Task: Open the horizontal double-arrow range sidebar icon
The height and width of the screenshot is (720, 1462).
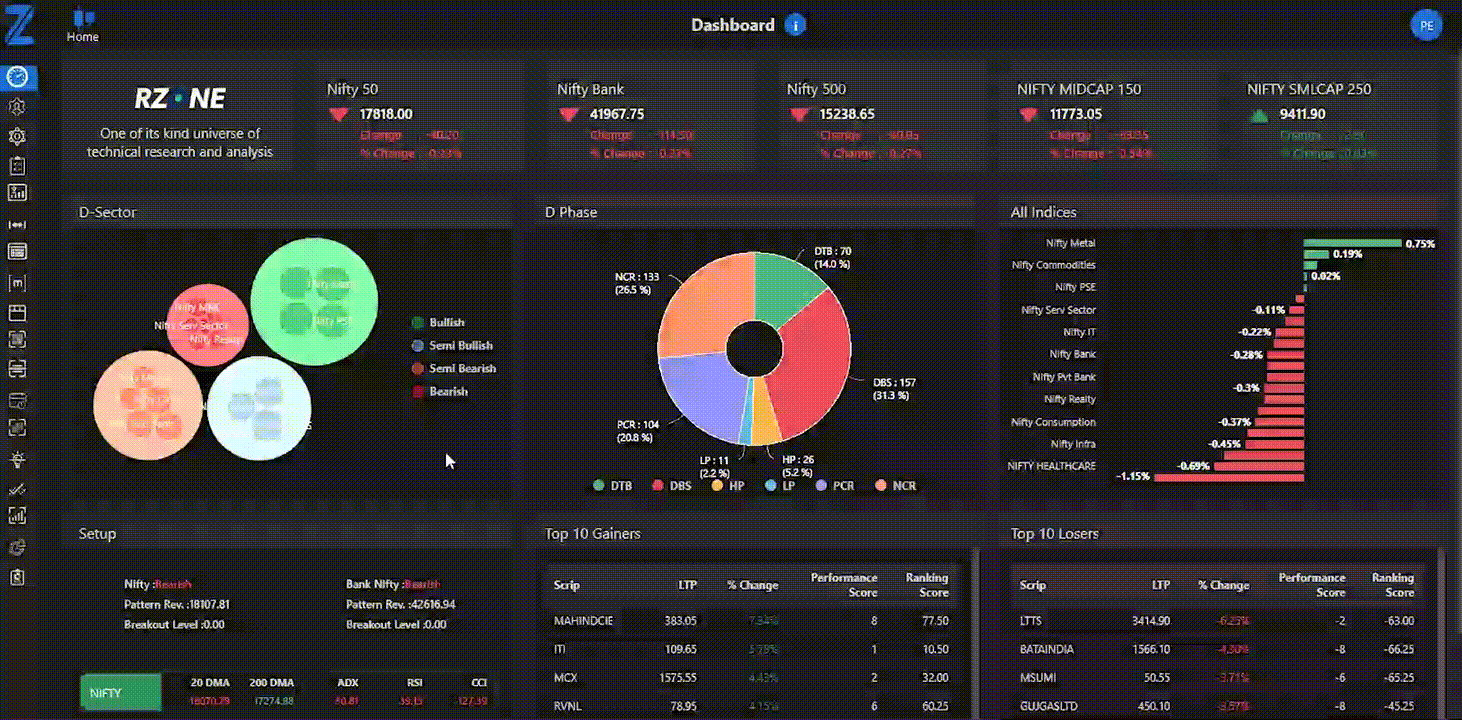Action: (17, 224)
